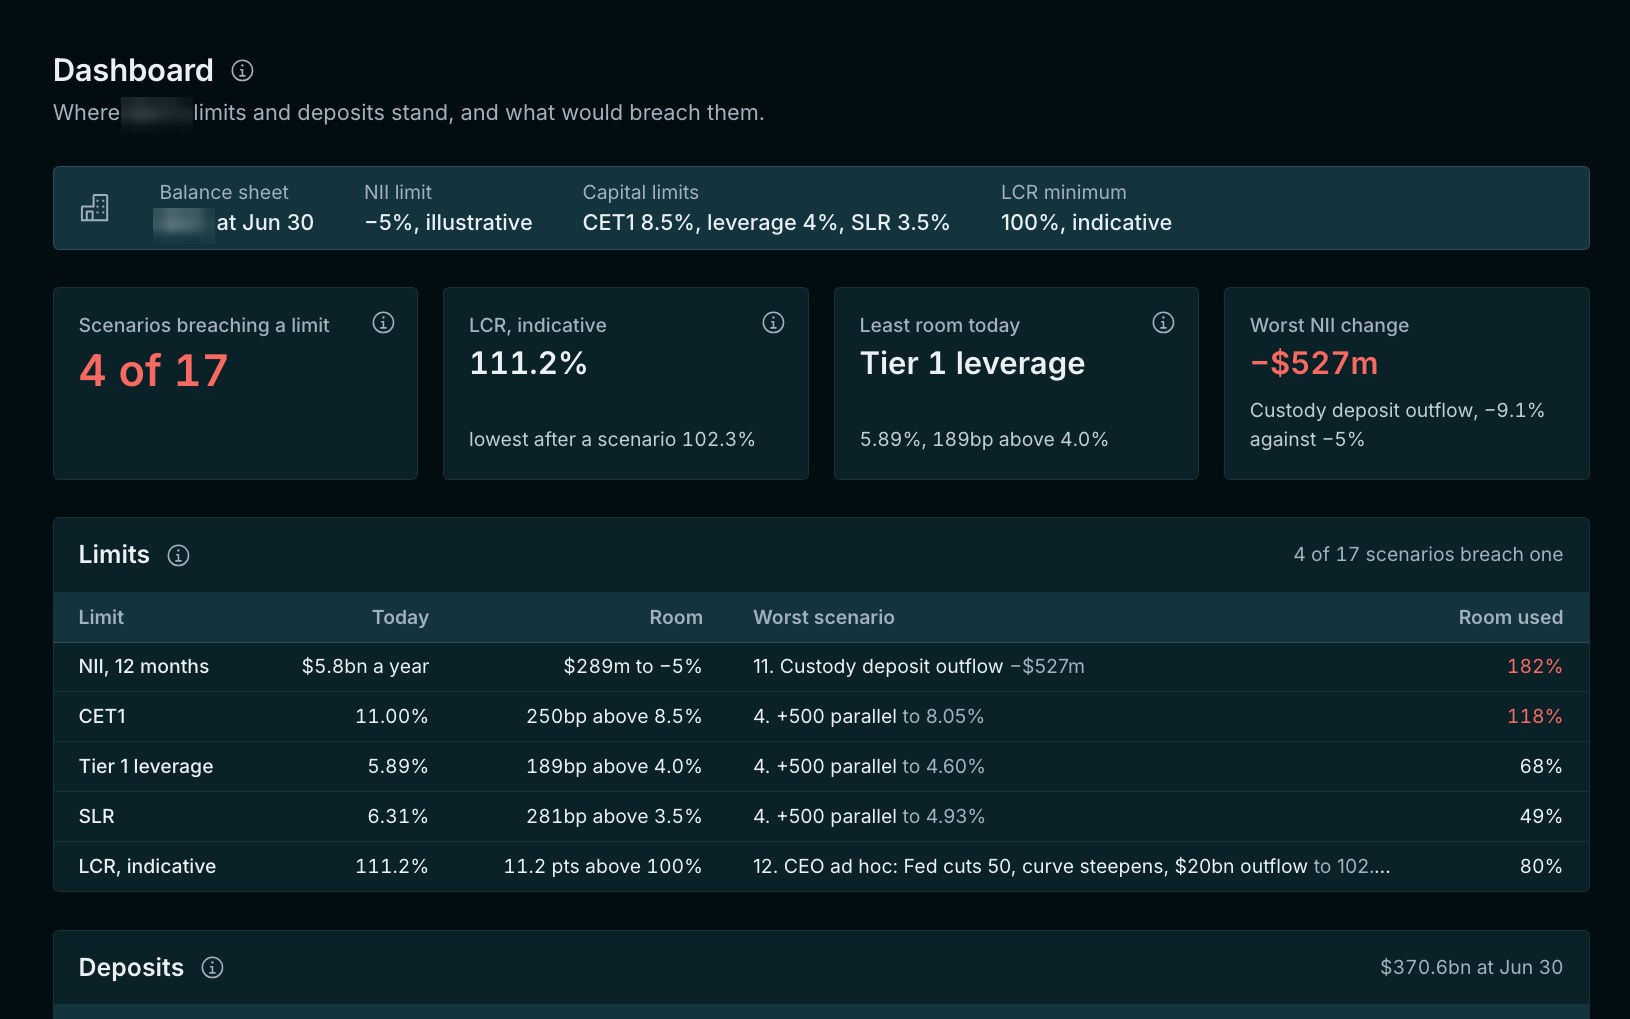Click '5.89%, 189bp above 4.0%' card text

pyautogui.click(x=984, y=439)
